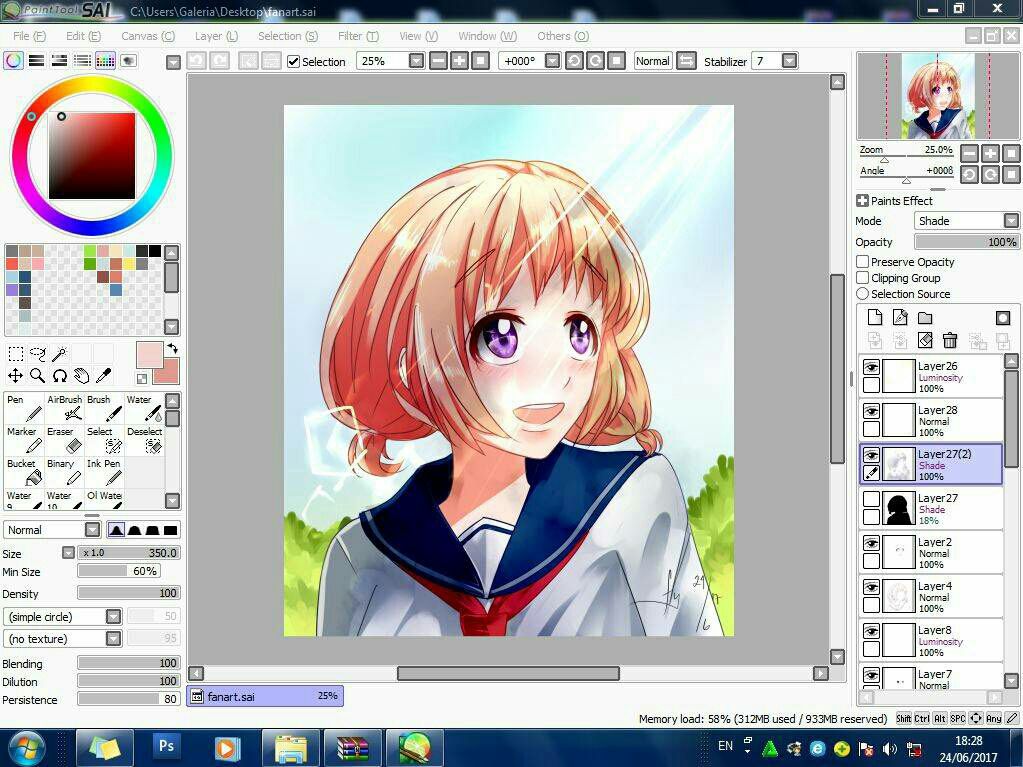Select the AirBrush tool
This screenshot has width=1023, height=767.
tap(65, 408)
